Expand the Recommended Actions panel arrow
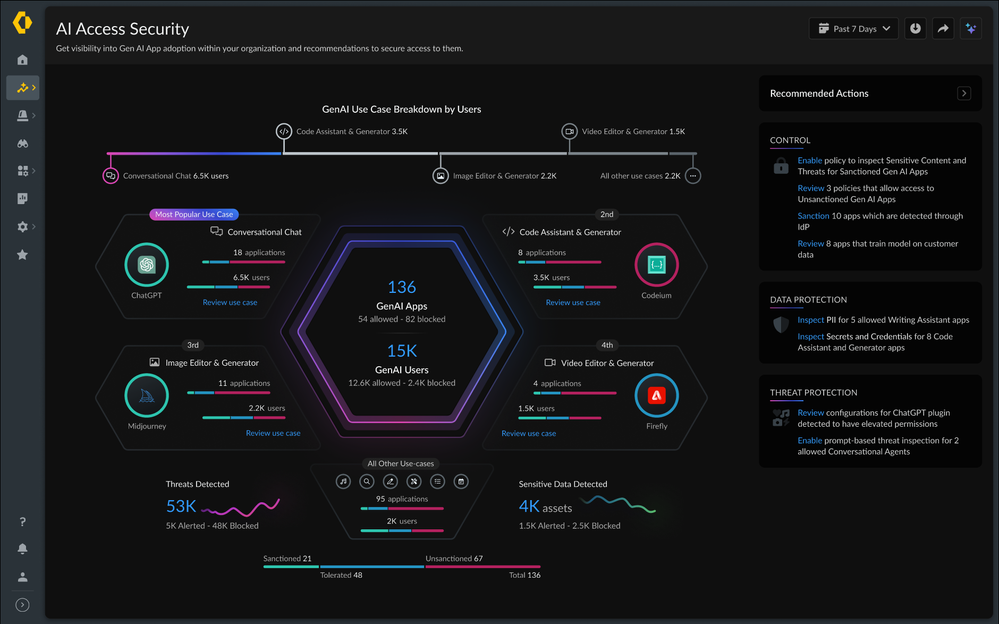The image size is (999, 624). (x=964, y=93)
